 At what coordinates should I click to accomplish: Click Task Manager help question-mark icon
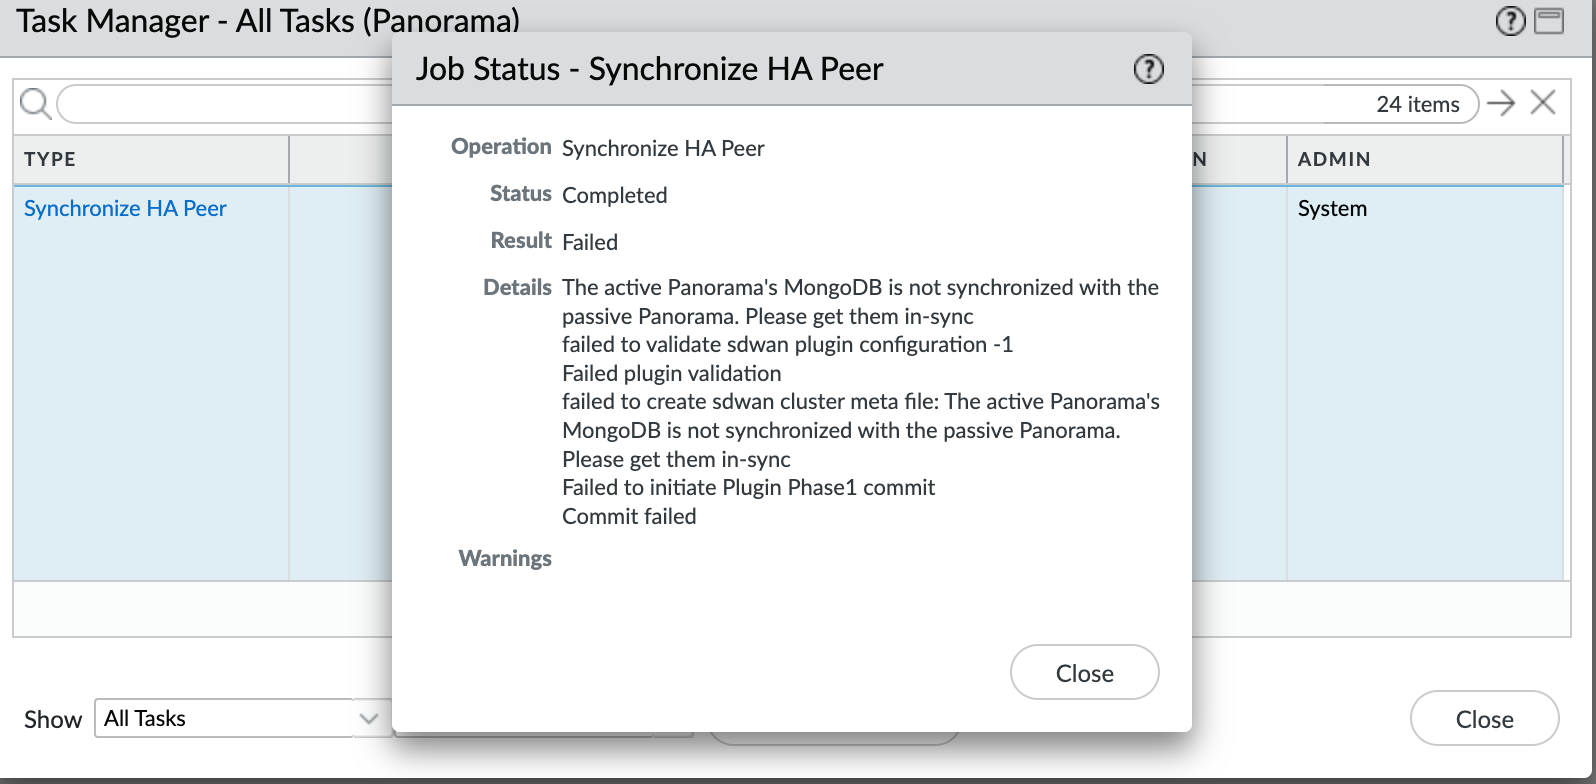(1510, 21)
